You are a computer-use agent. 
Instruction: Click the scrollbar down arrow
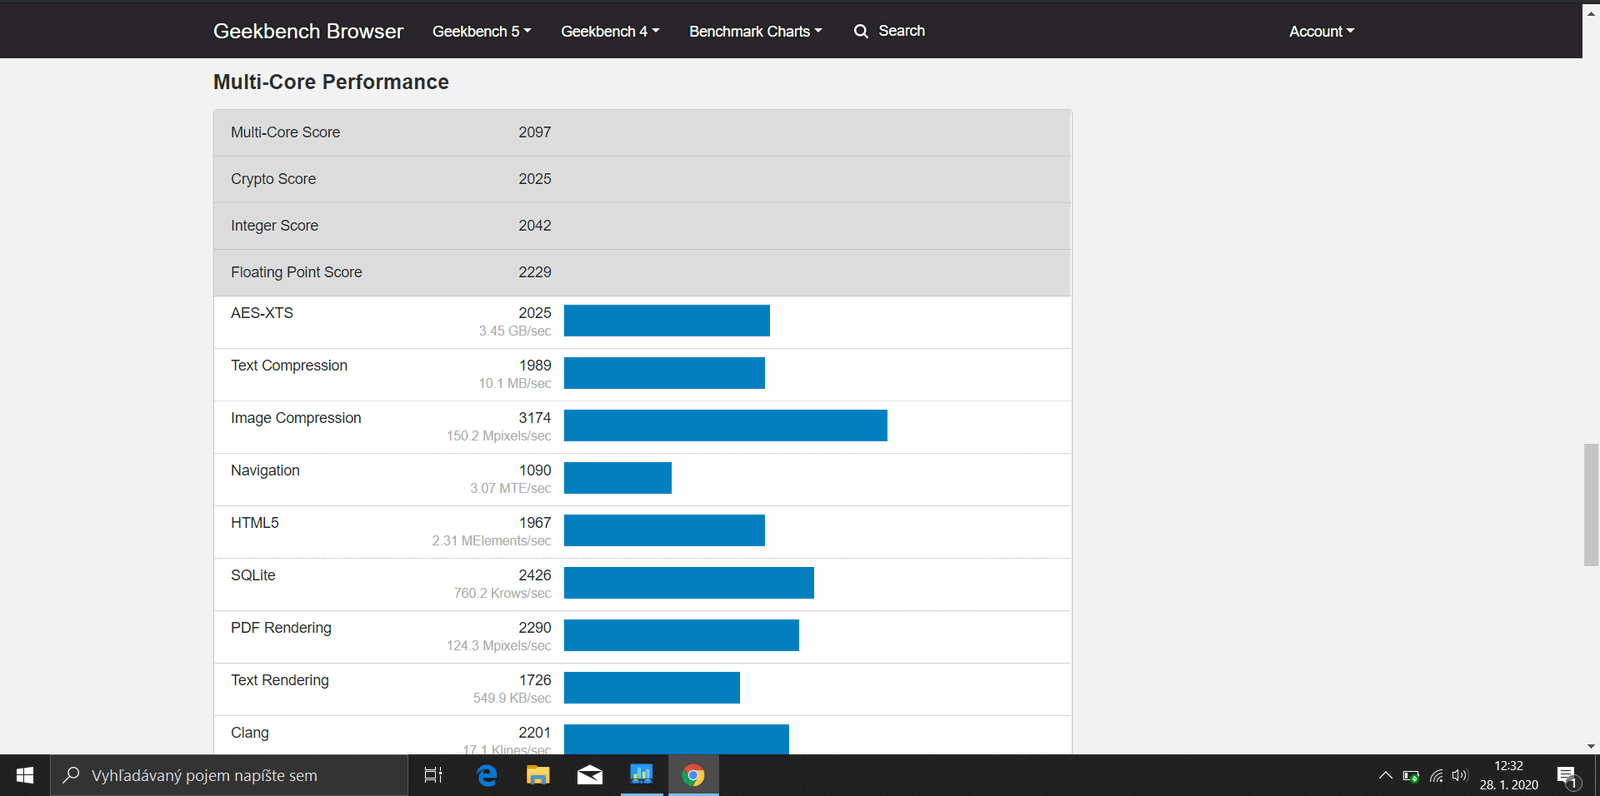click(x=1591, y=746)
